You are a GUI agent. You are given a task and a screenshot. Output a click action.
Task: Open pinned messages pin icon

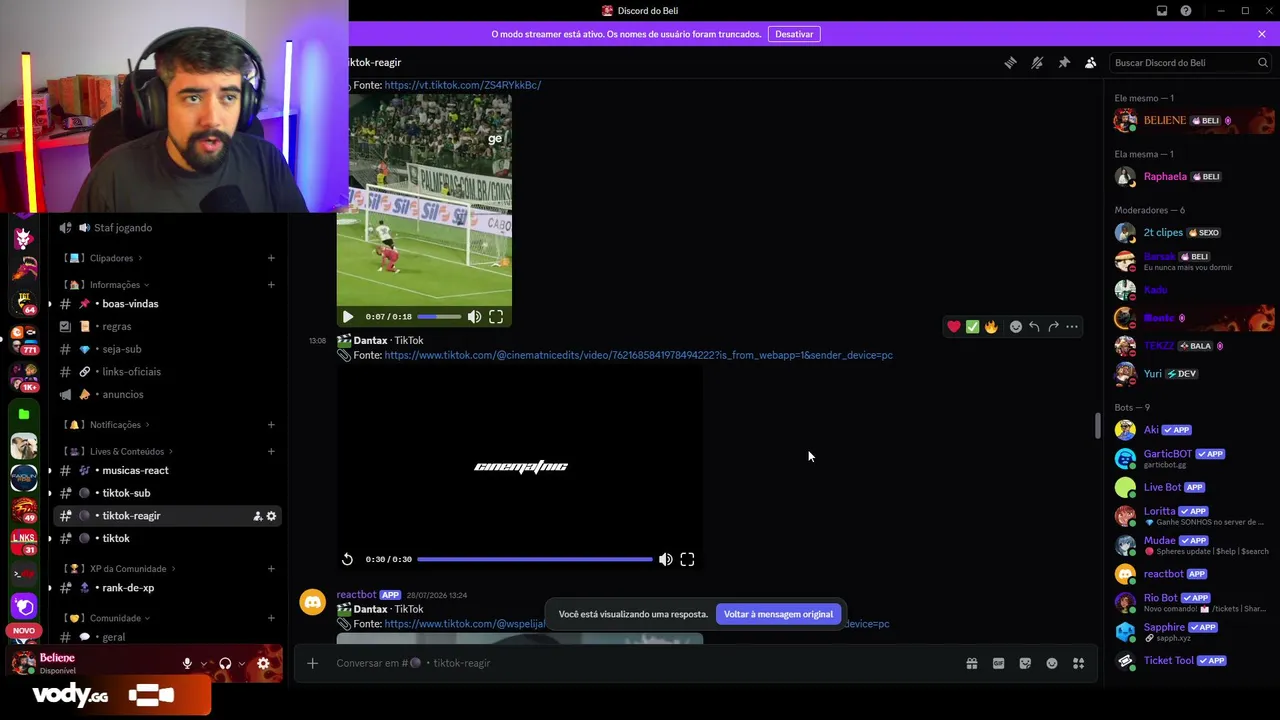(1064, 63)
